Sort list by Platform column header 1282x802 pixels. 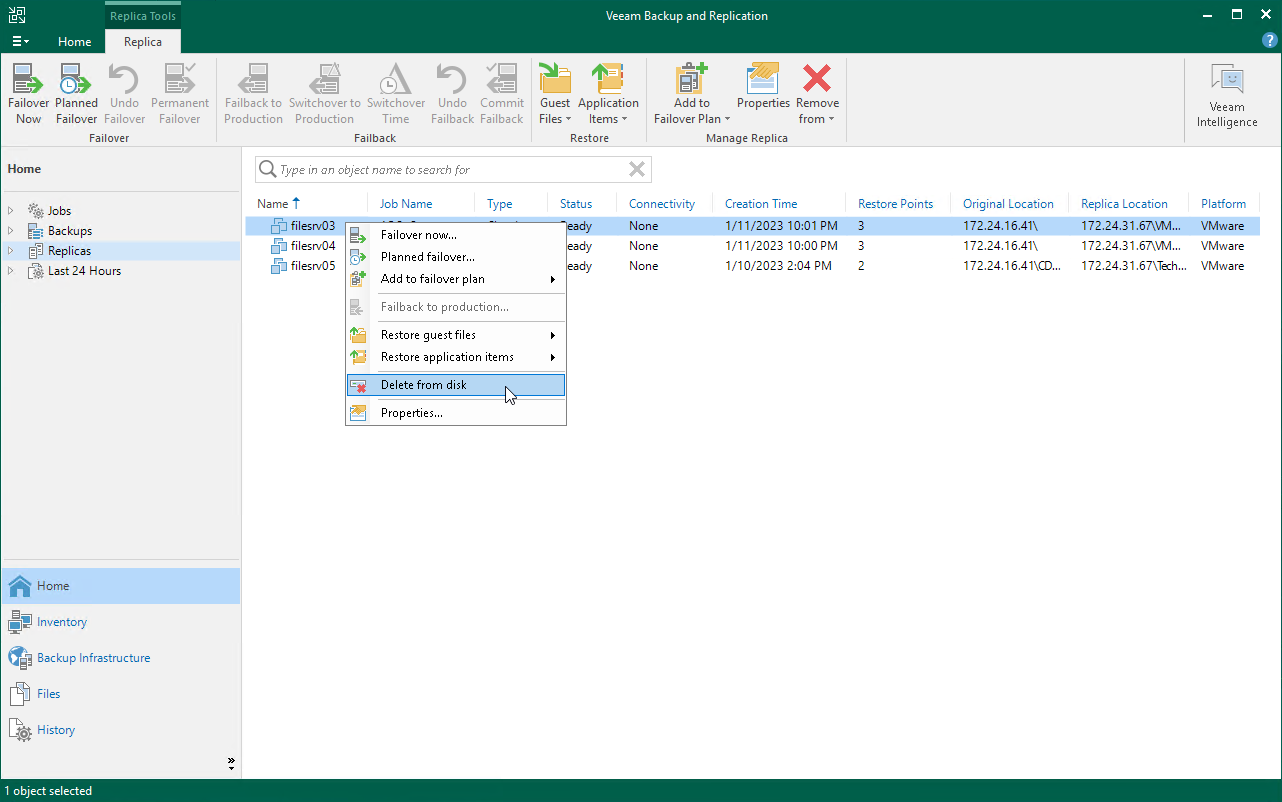(x=1223, y=204)
